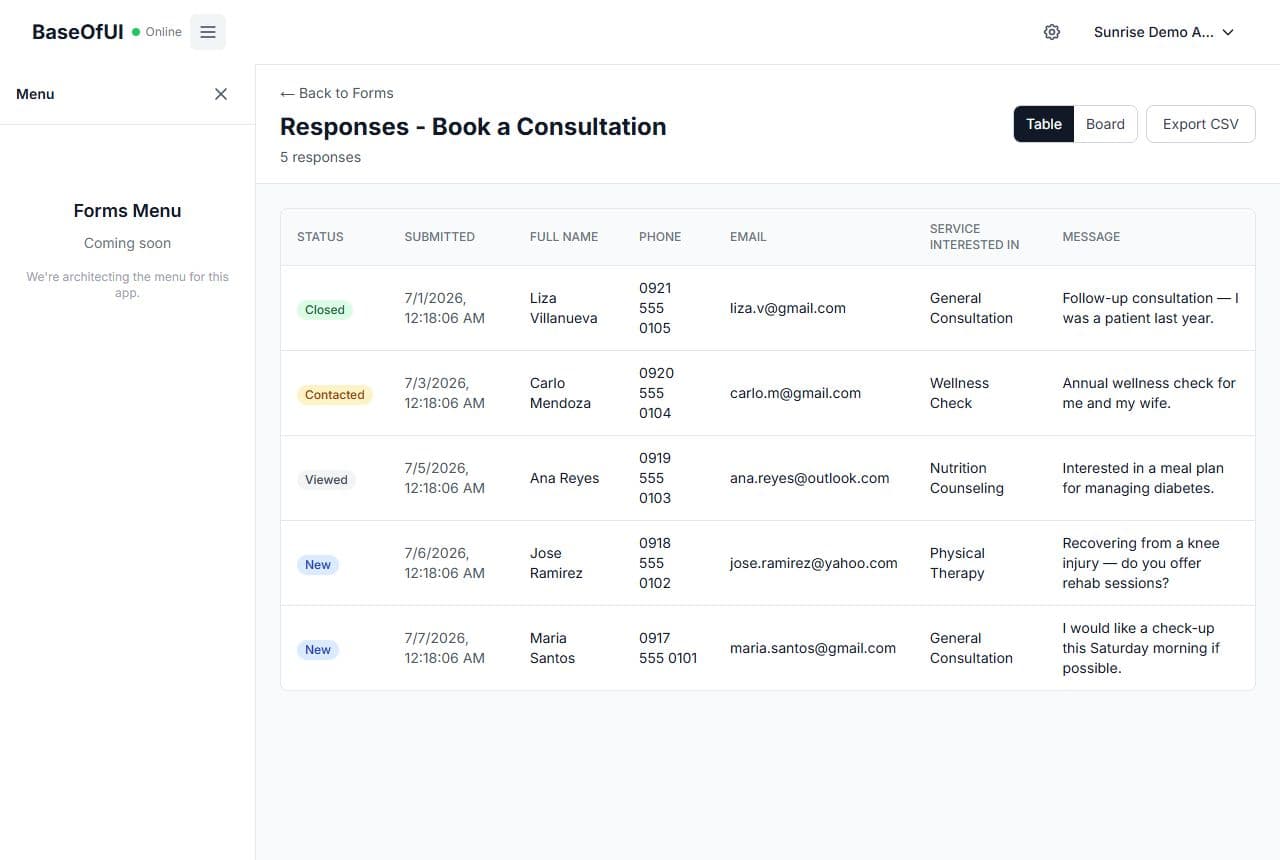This screenshot has width=1280, height=860.
Task: Click phone number 0917 555 0101
Action: tap(668, 648)
